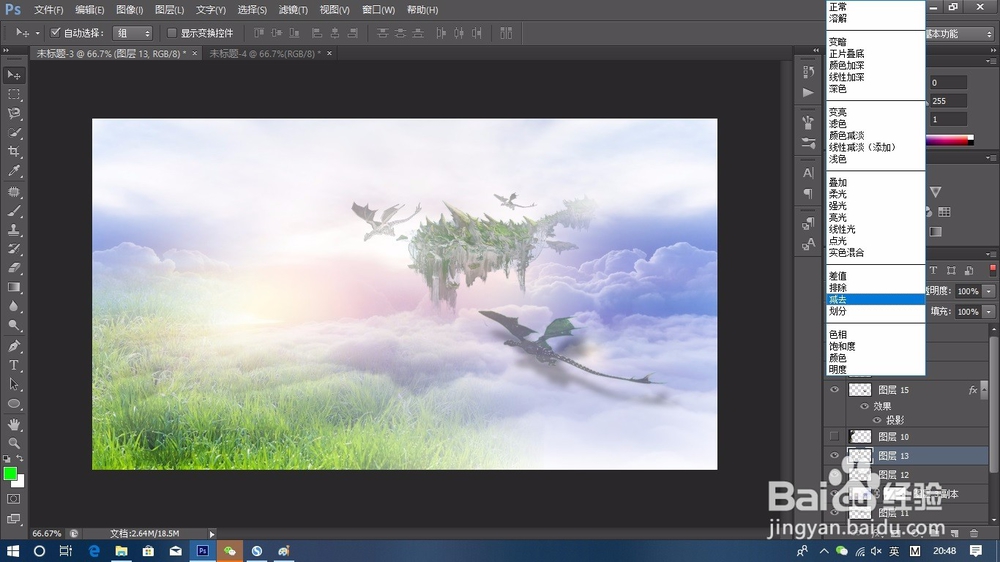Click the 255 value input field
Viewport: 1000px width, 562px height.
coord(947,101)
